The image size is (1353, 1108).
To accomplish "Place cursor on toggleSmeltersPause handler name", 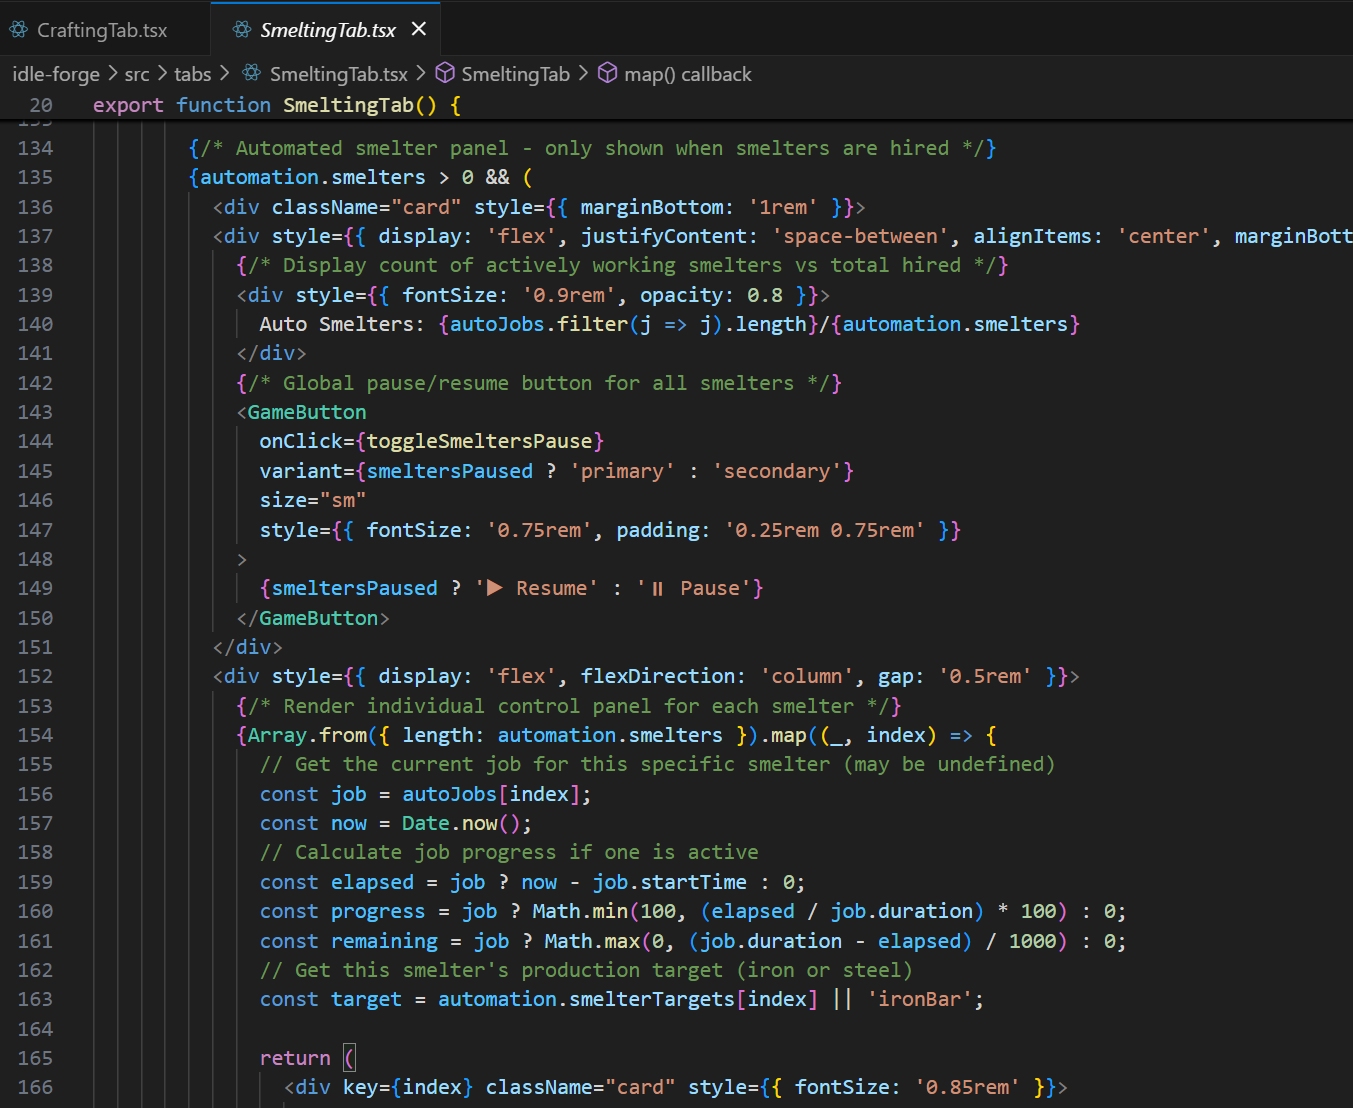I will (479, 441).
